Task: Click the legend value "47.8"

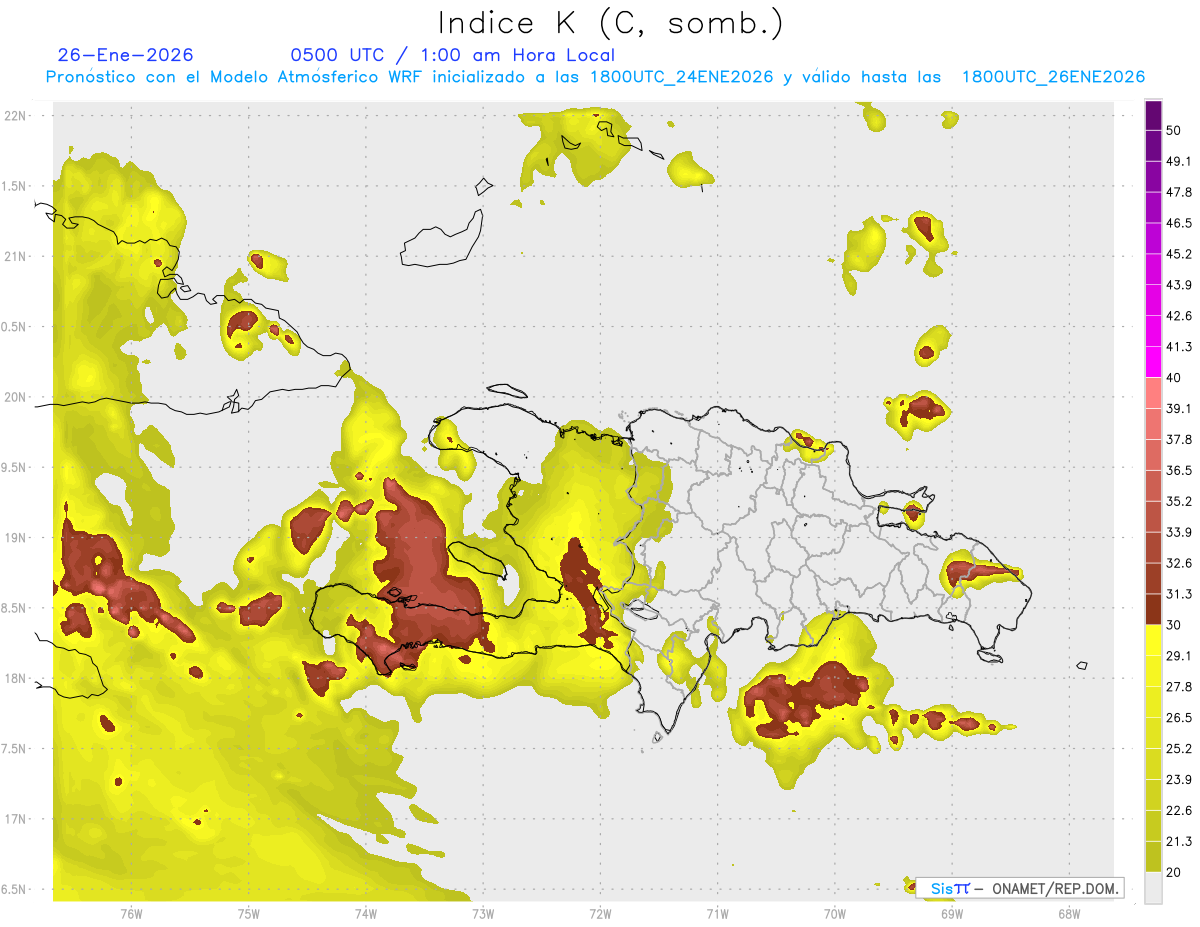Action: click(1179, 192)
